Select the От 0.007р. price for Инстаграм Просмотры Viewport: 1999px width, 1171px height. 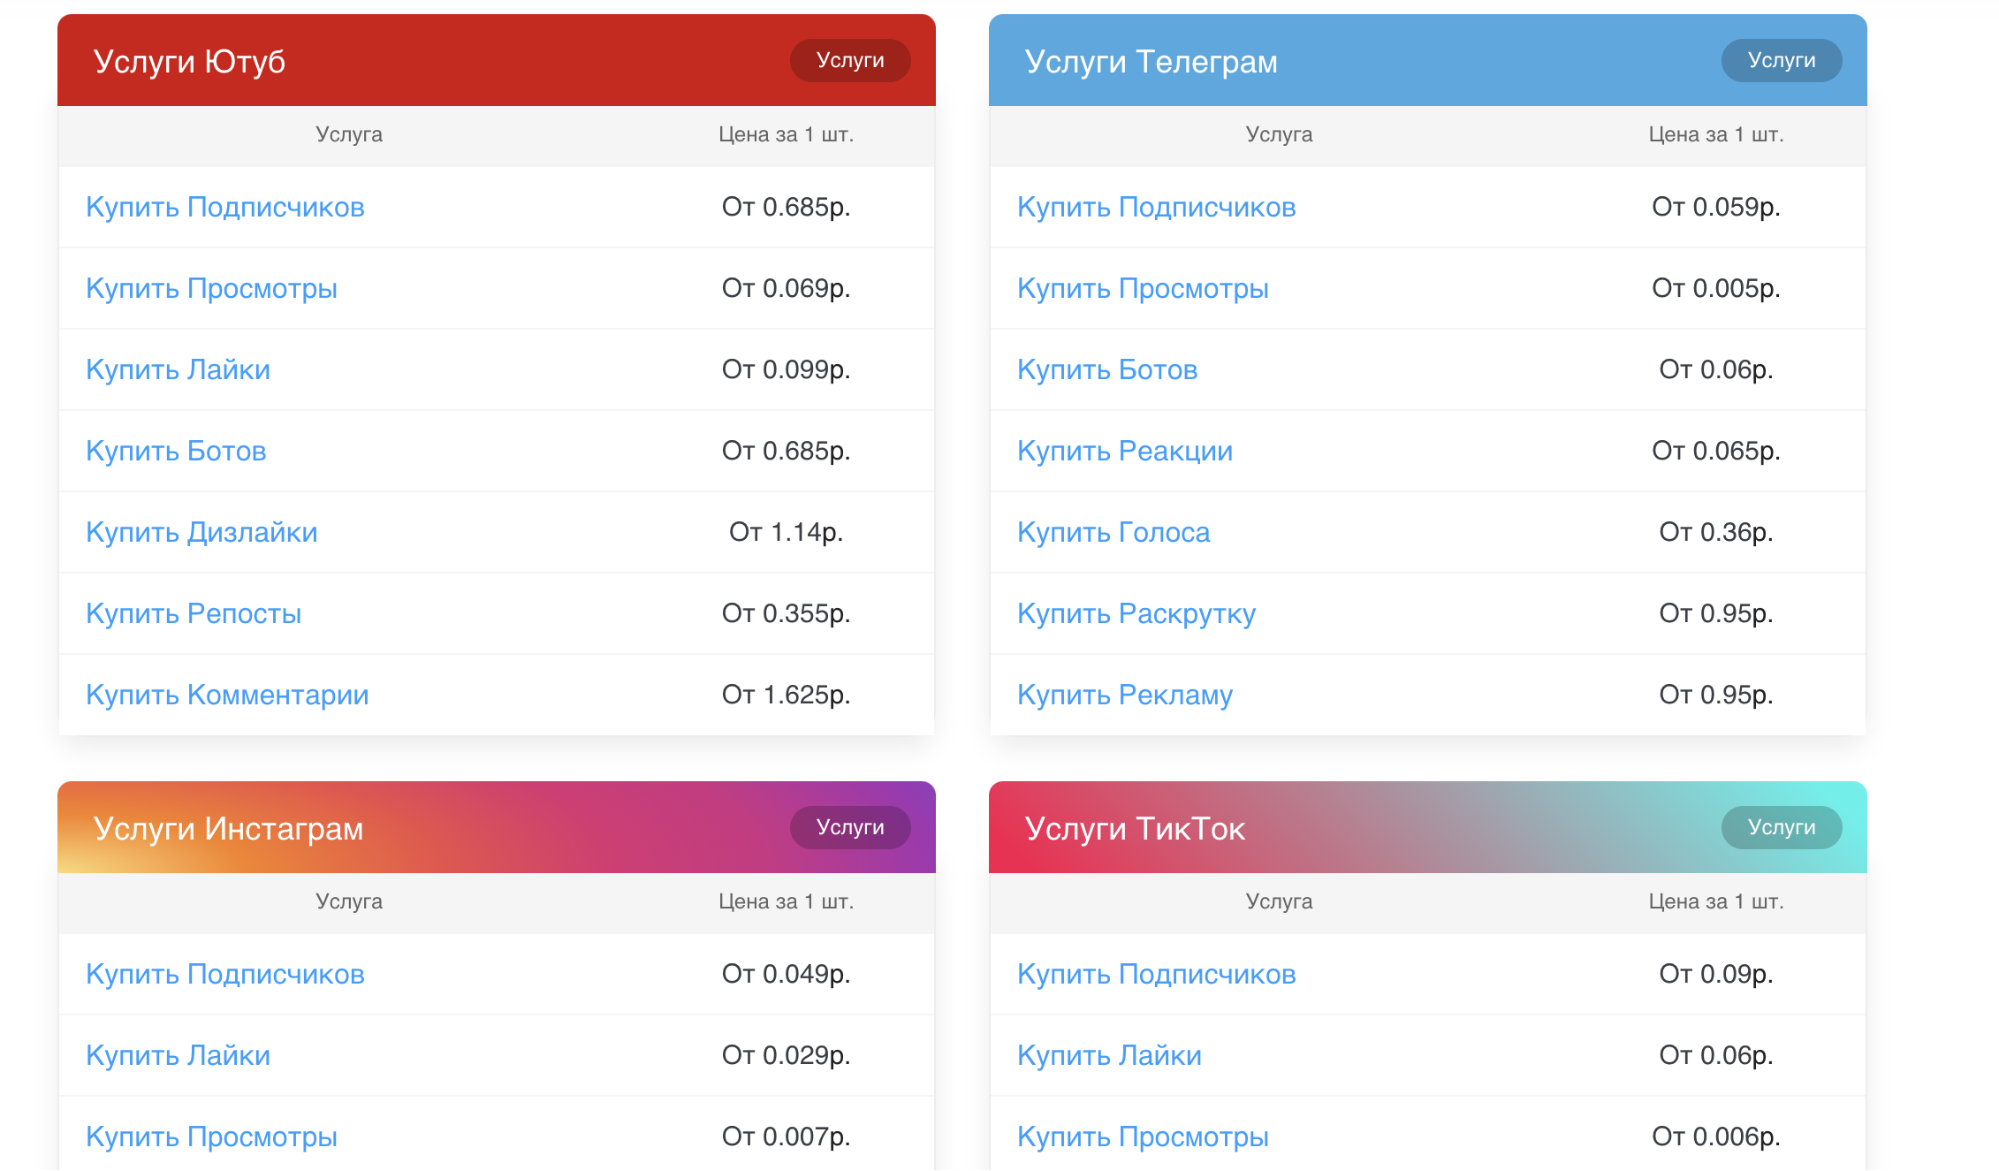pyautogui.click(x=786, y=1136)
